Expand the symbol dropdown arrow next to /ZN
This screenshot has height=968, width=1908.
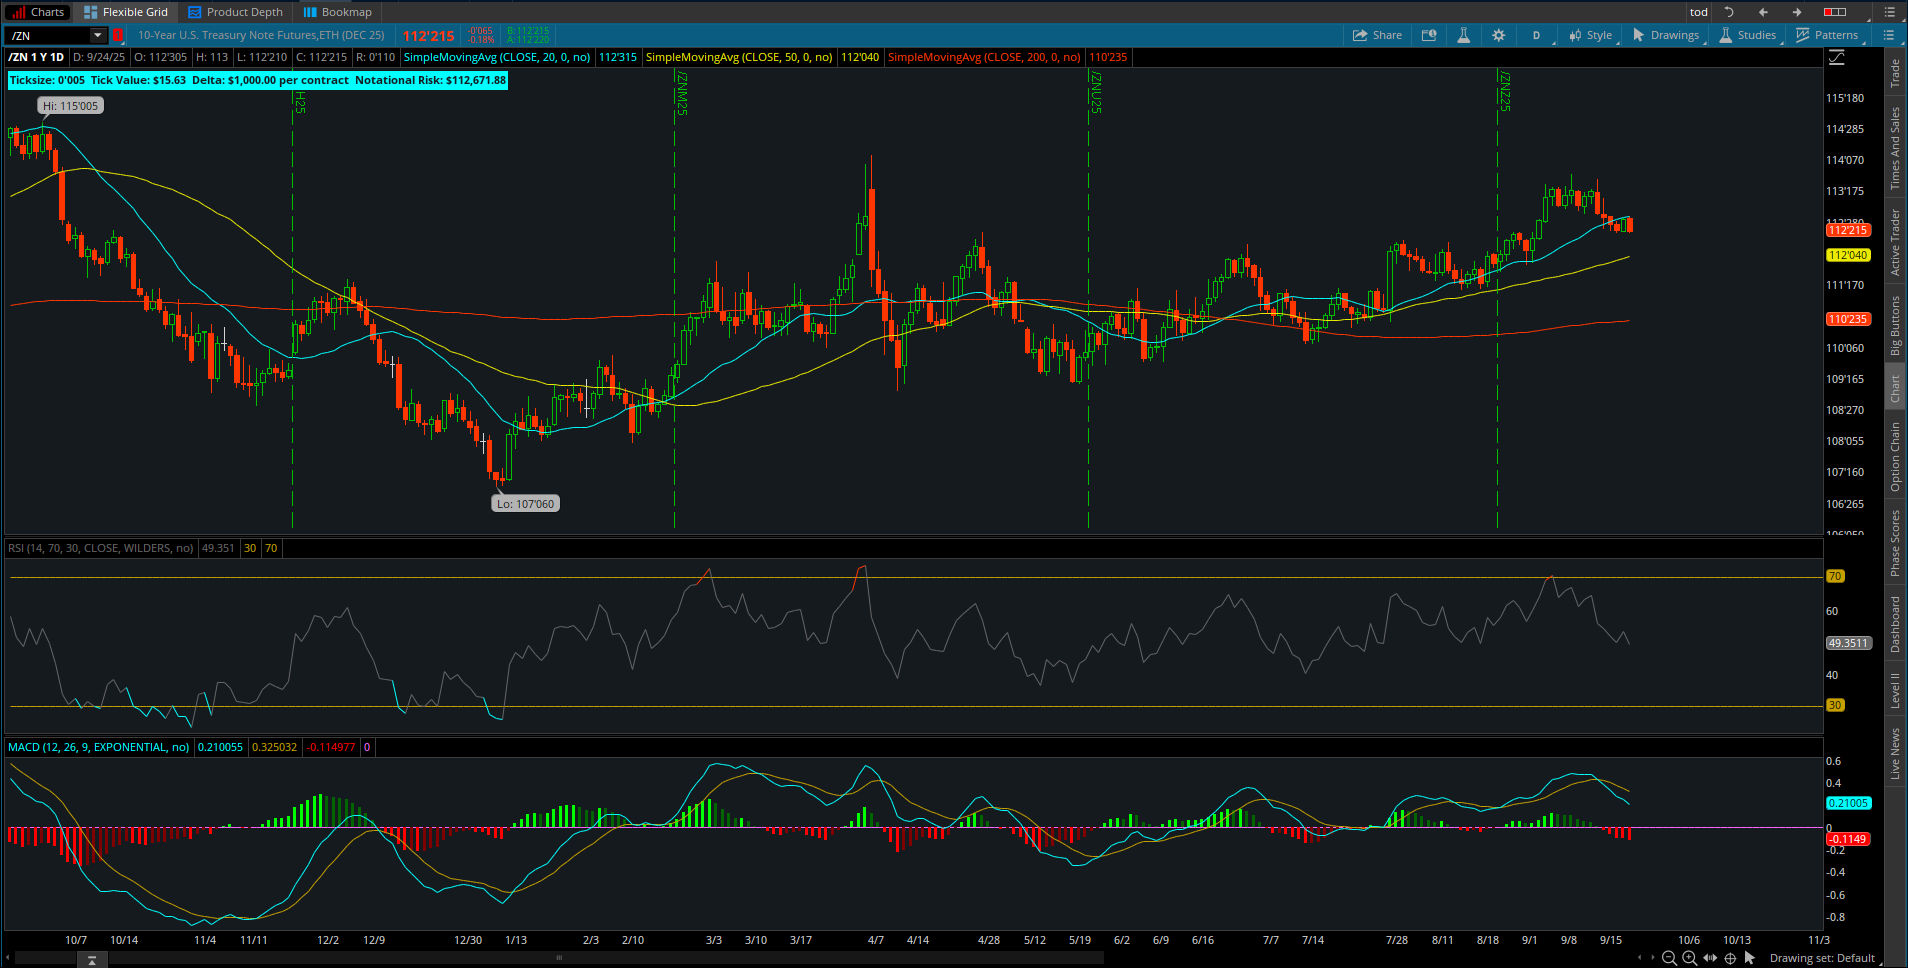pyautogui.click(x=97, y=35)
